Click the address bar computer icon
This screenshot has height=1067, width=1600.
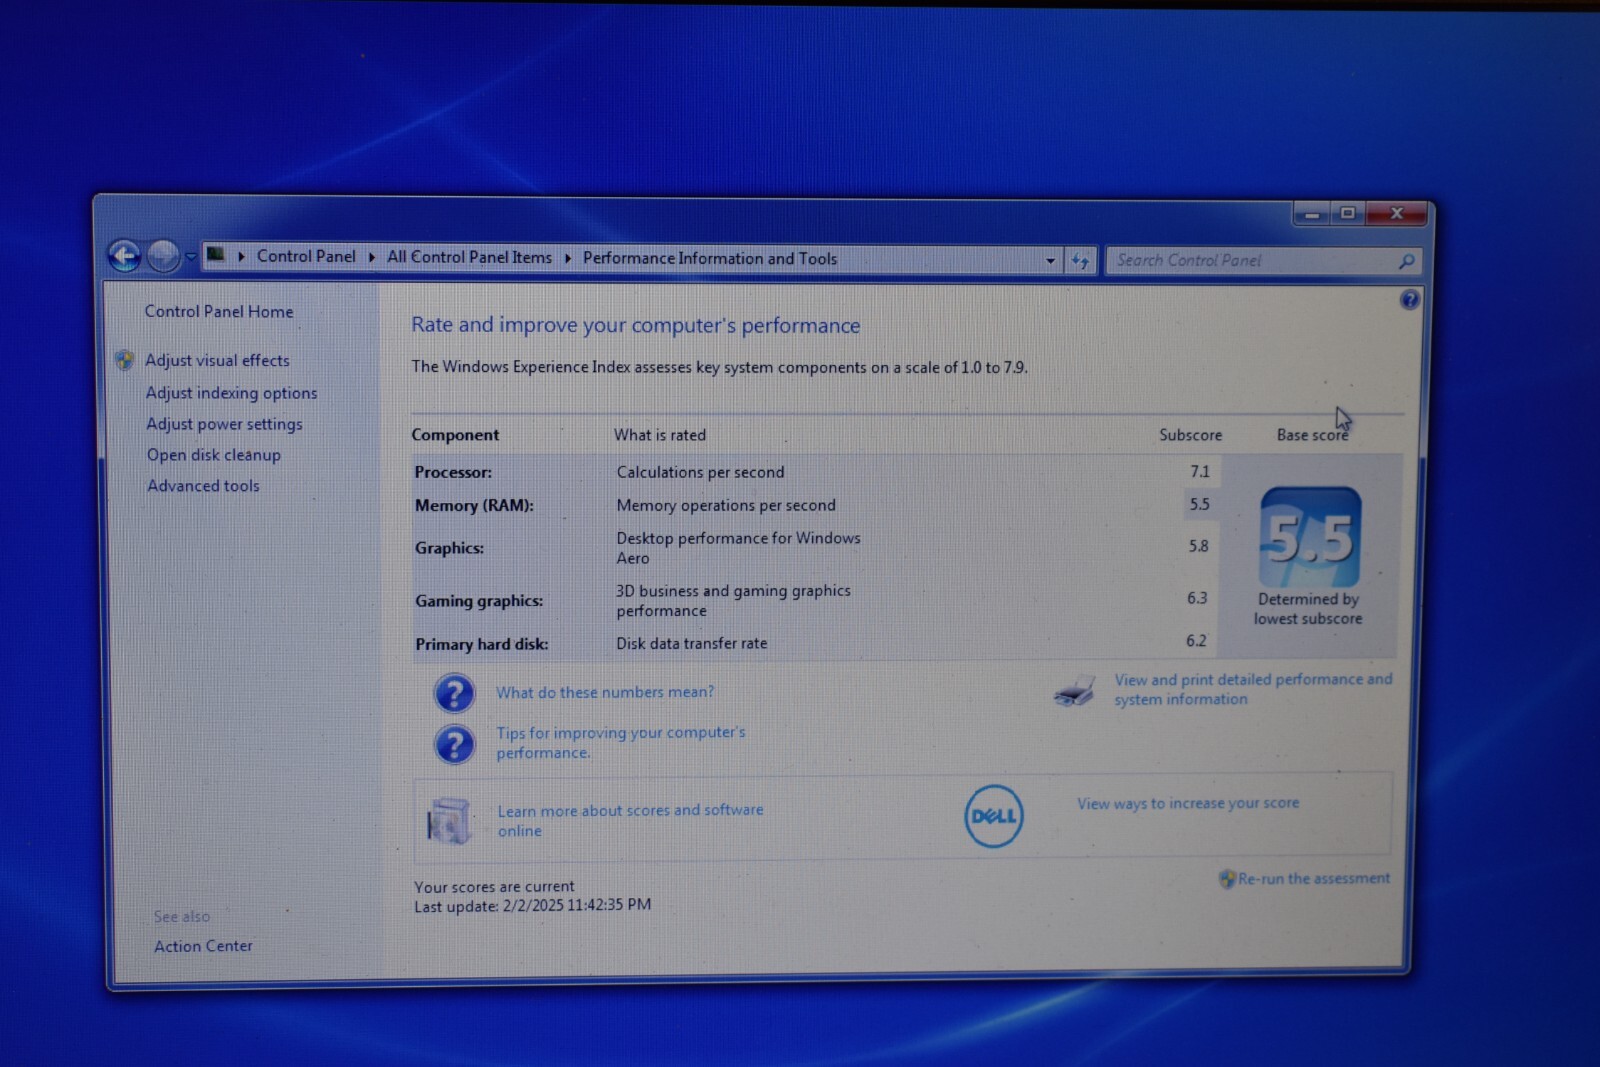tap(215, 255)
